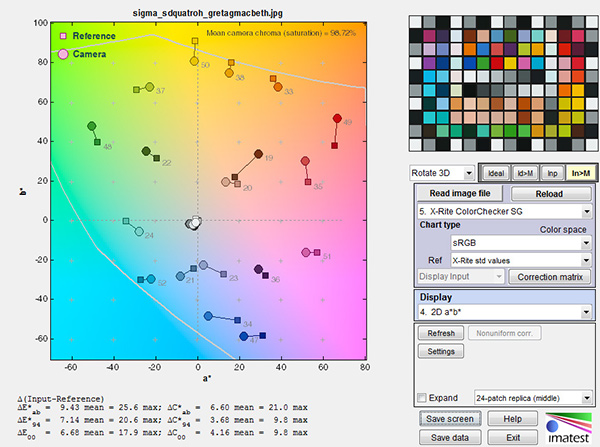Screen dimensions: 600x447
Task: Click the Nonuniform corr. button
Action: pos(504,333)
